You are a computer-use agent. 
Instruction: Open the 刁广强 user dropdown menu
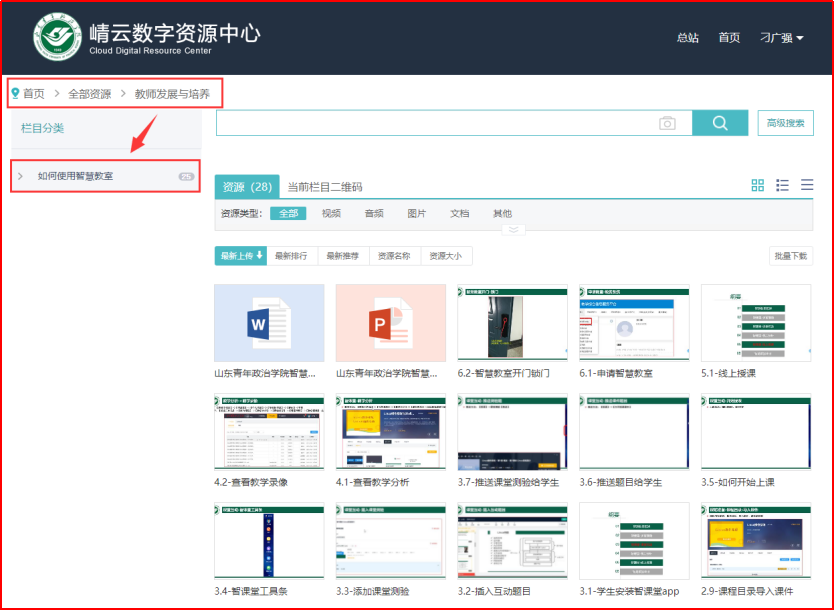pos(781,38)
